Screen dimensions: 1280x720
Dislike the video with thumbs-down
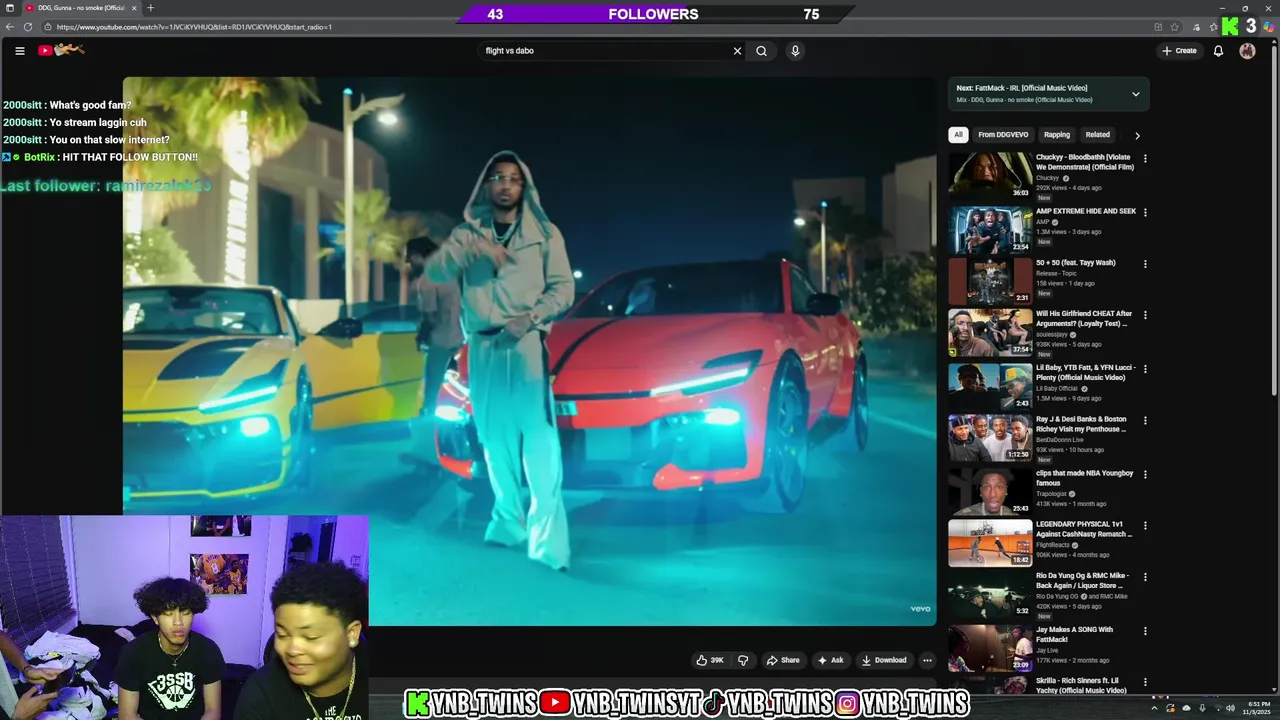click(x=742, y=660)
